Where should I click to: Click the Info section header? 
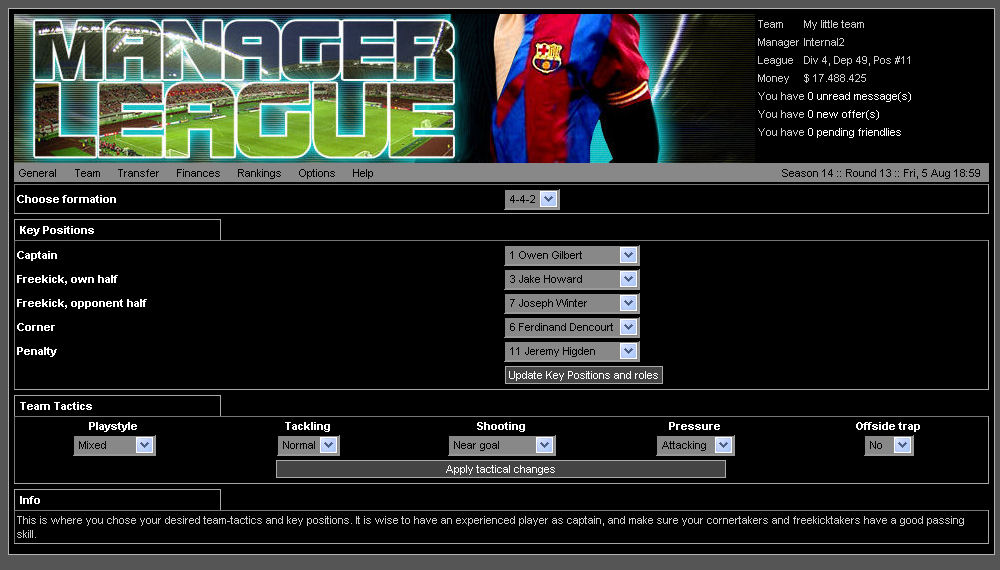(x=117, y=501)
